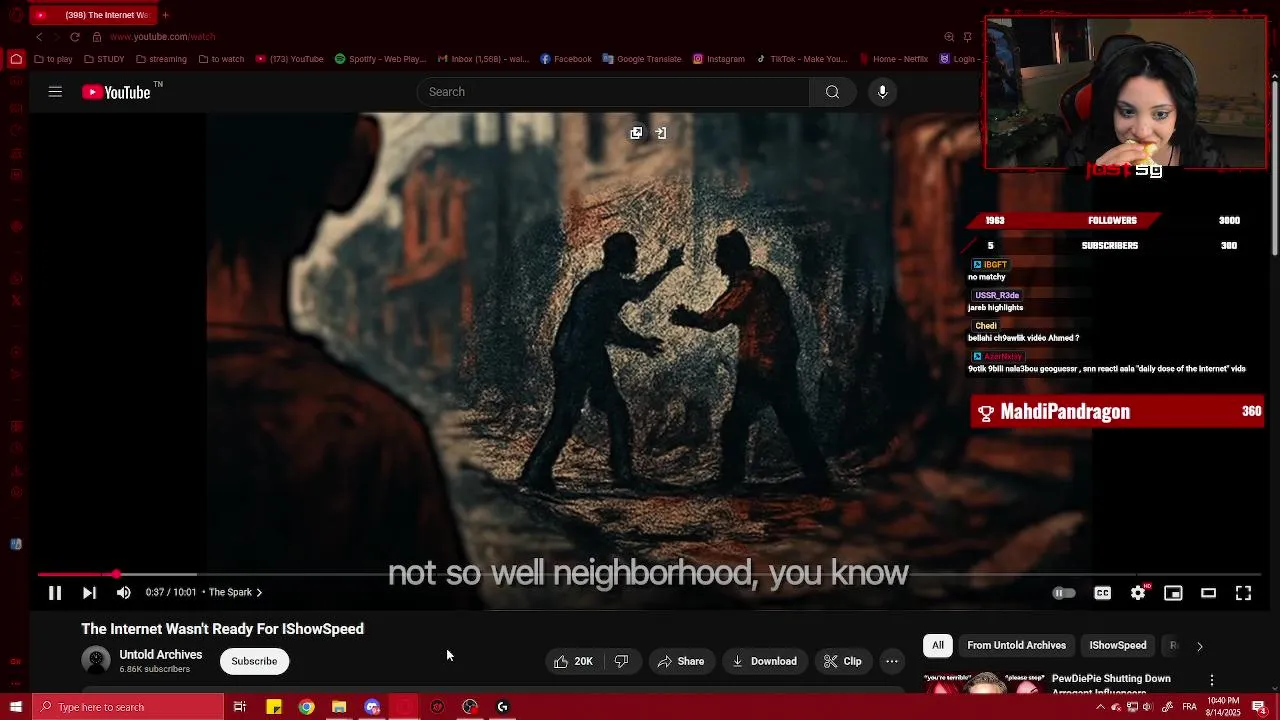This screenshot has height=720, width=1280.
Task: Open Google Chrome from taskbar
Action: (x=306, y=707)
